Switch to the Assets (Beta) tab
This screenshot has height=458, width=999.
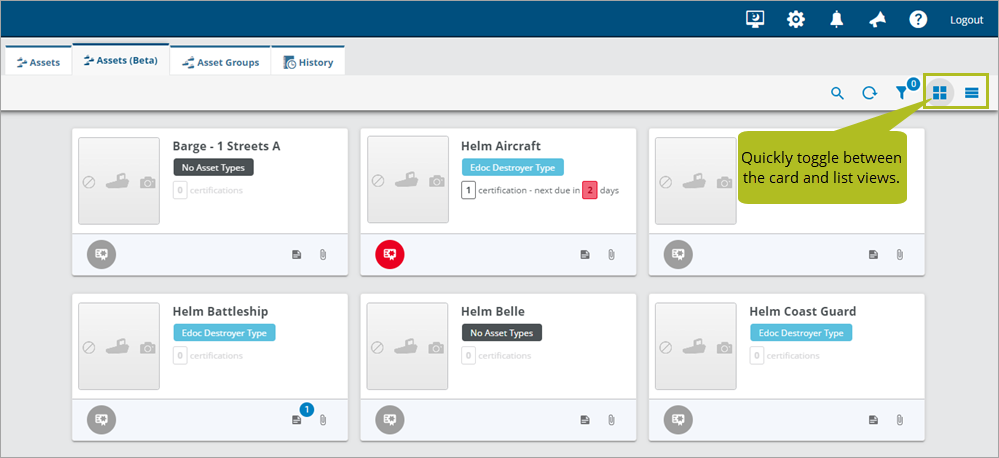[x=120, y=61]
